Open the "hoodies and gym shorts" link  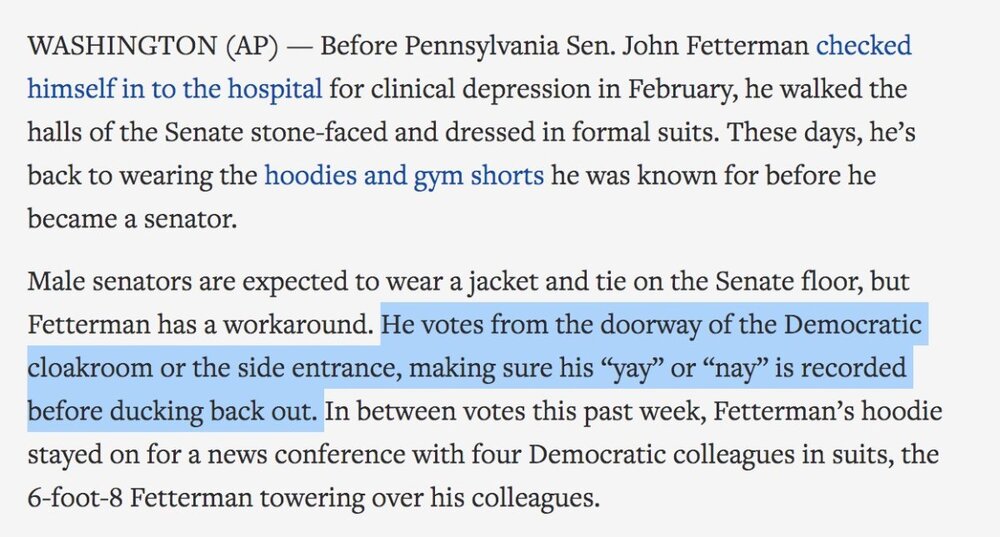pyautogui.click(x=403, y=176)
